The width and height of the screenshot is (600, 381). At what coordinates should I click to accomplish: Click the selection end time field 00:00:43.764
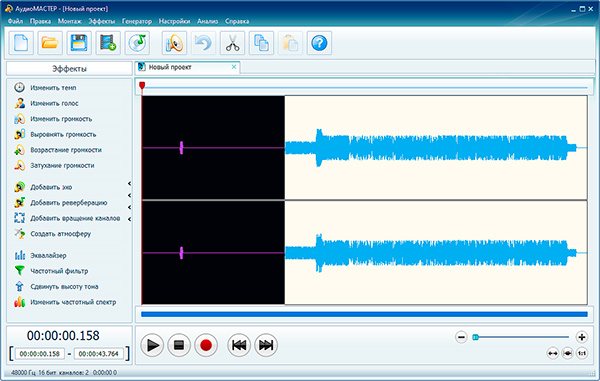(x=99, y=354)
